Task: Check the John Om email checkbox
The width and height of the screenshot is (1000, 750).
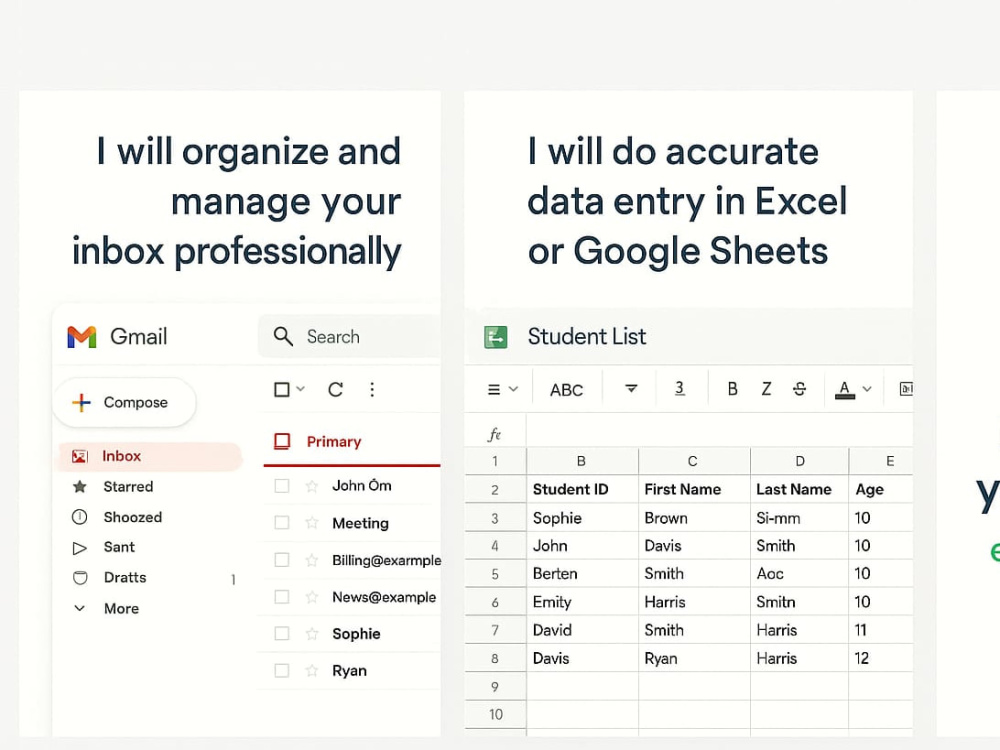Action: (x=282, y=486)
